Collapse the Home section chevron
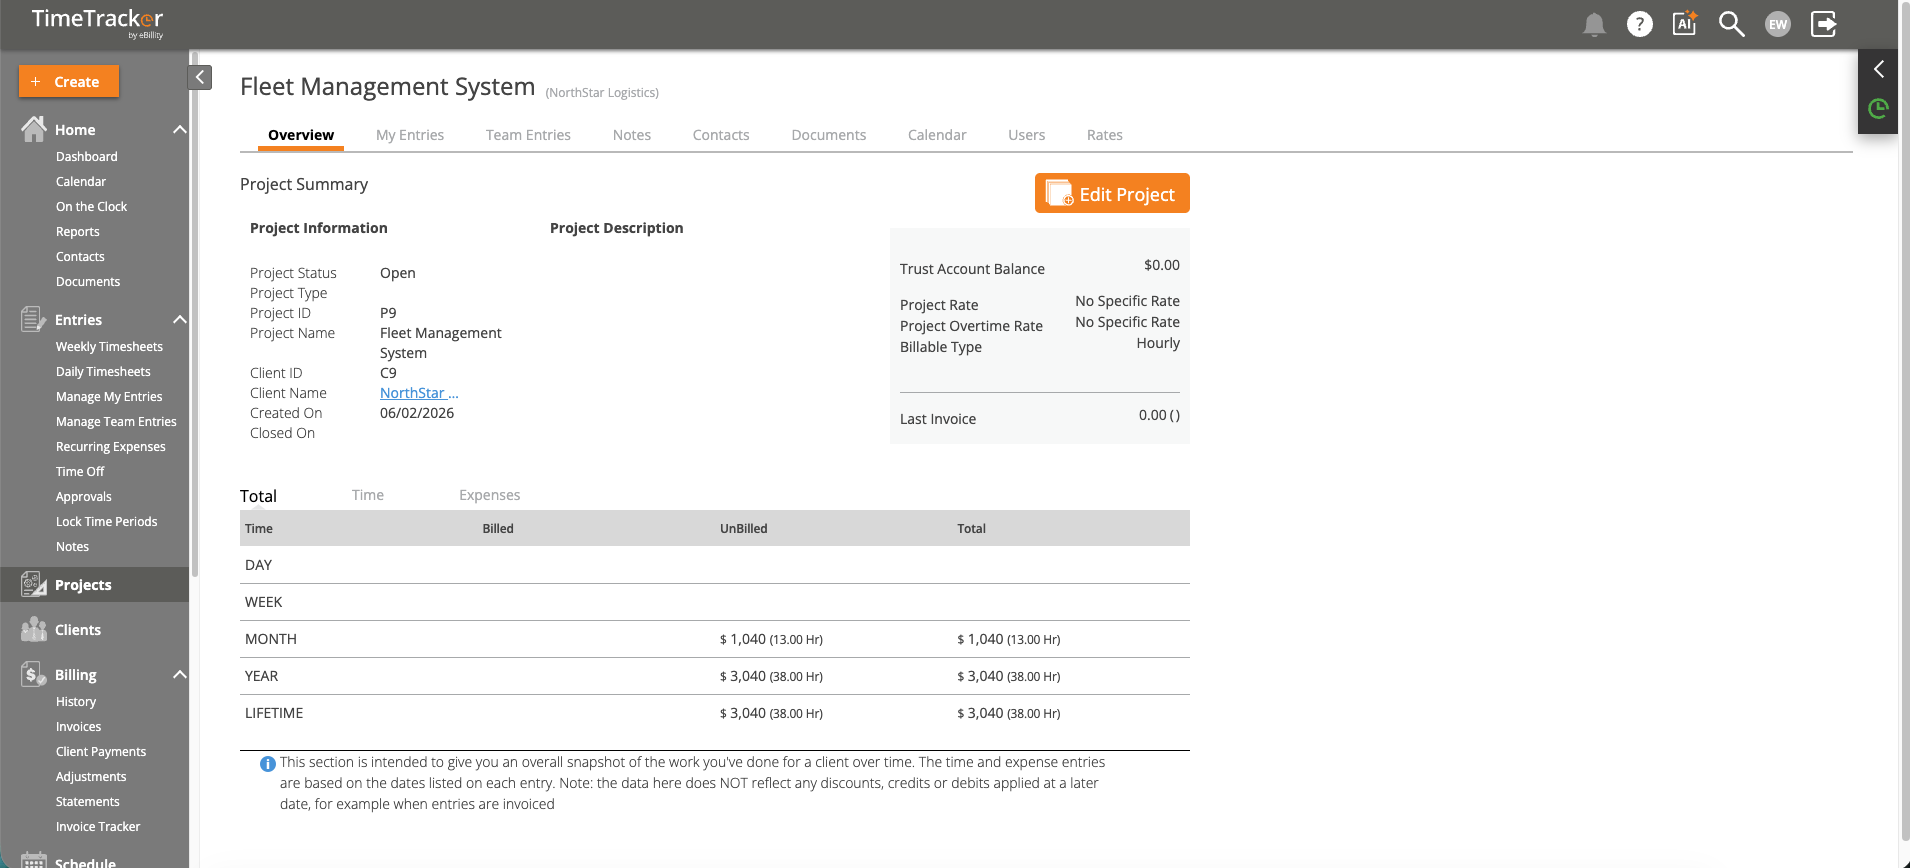 (x=180, y=129)
